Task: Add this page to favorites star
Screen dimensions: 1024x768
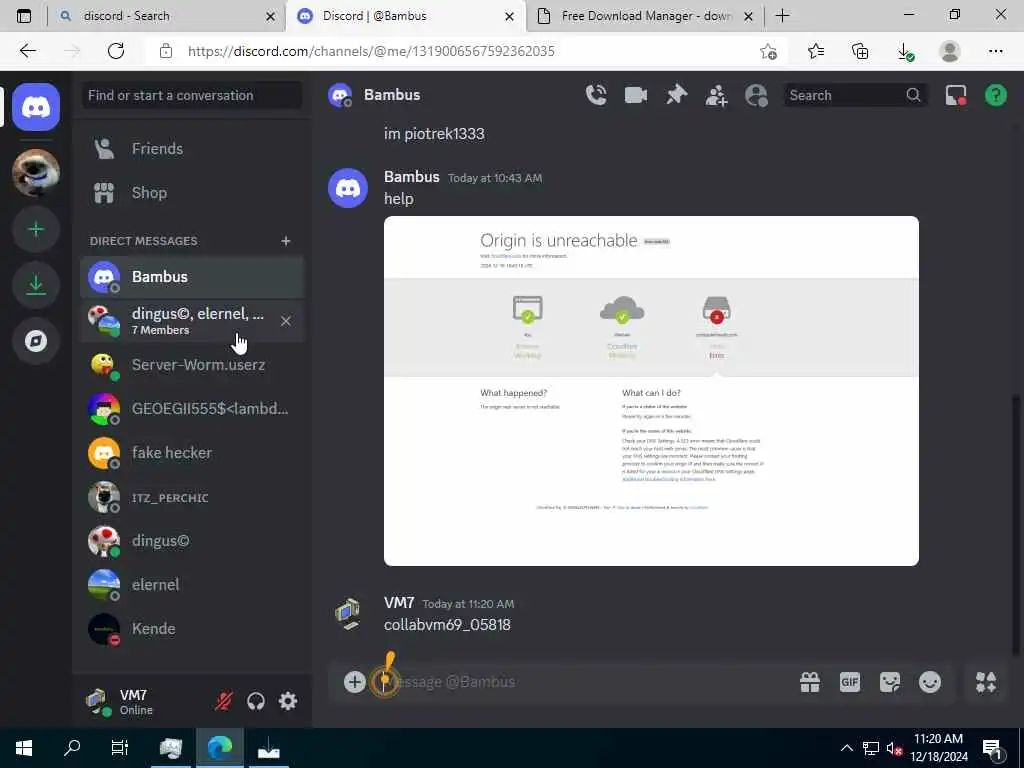Action: pos(769,52)
